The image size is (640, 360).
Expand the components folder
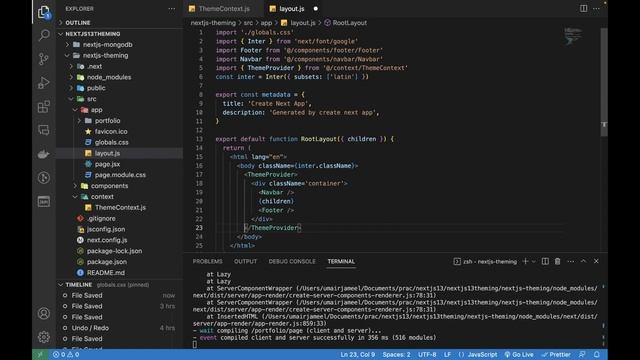109,186
